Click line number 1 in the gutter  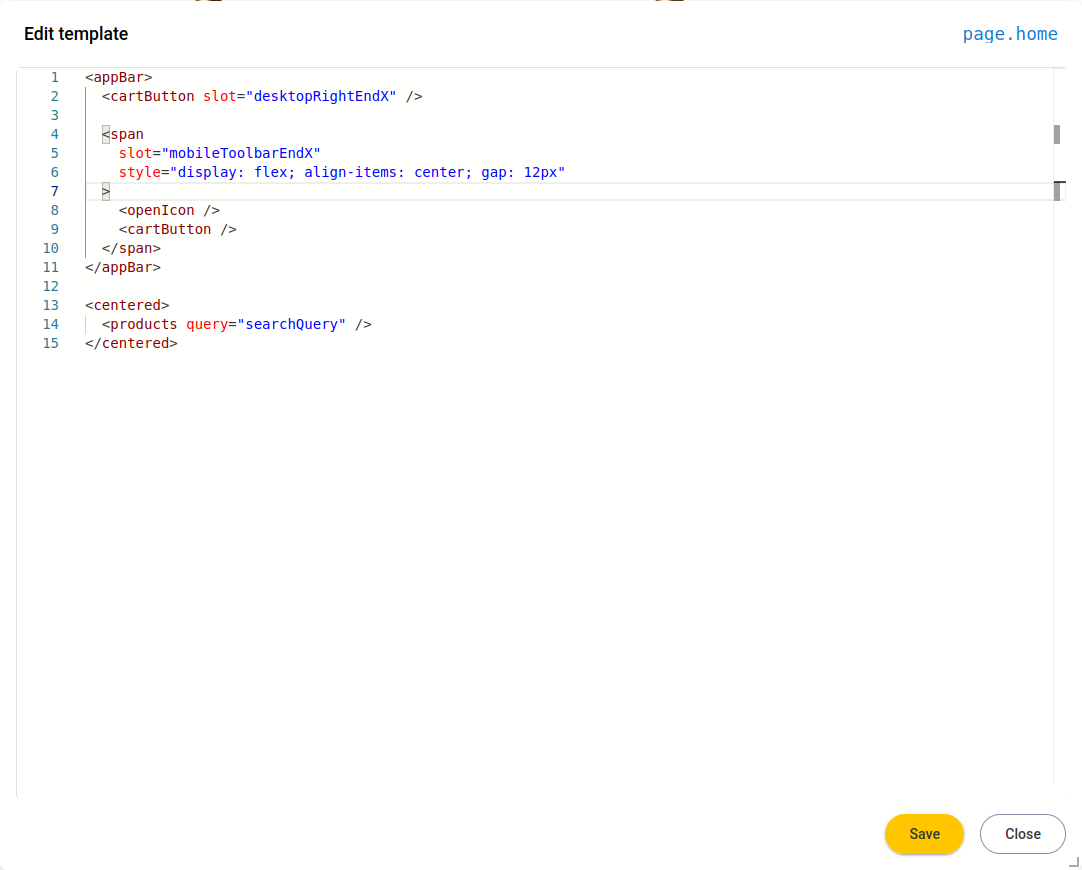[x=54, y=77]
